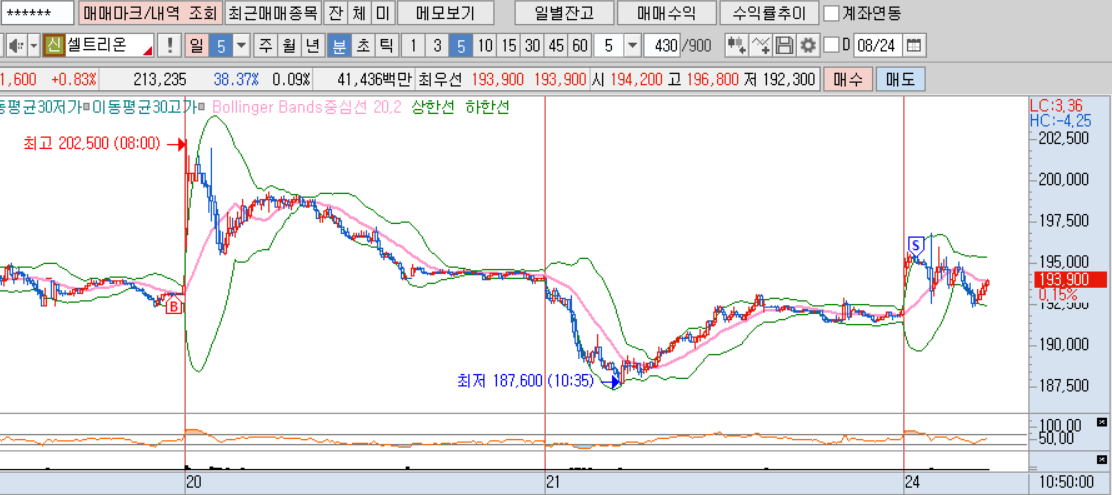Click the green 신 stock search icon
The height and width of the screenshot is (495, 1112).
coord(54,46)
